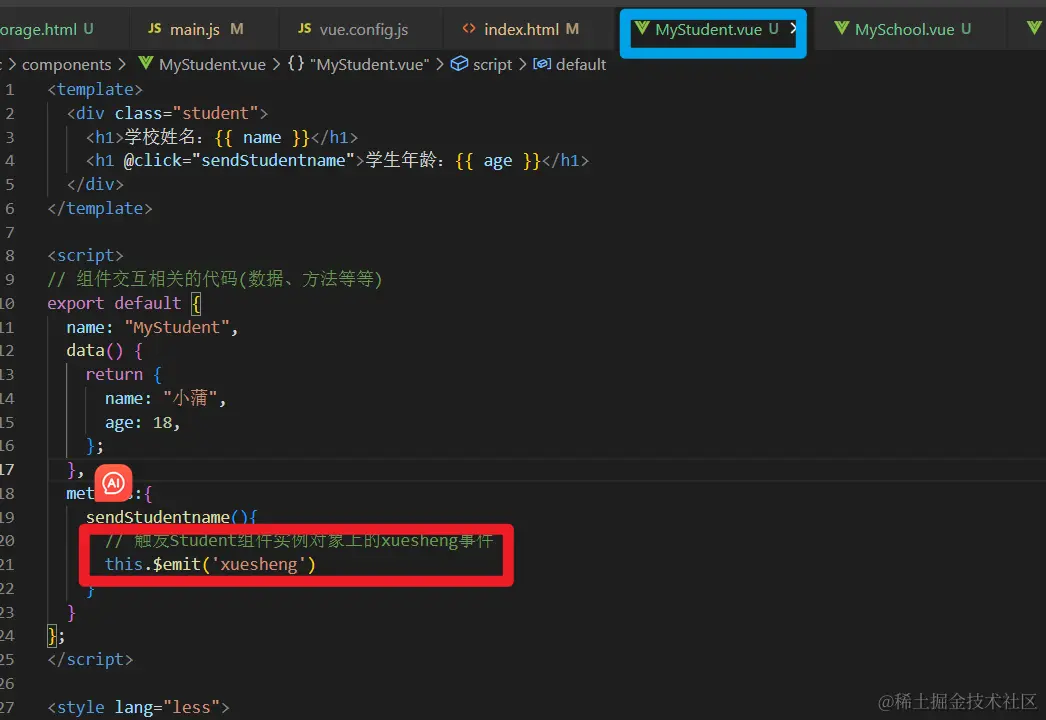Click the cube script icon in breadcrumb
Viewport: 1046px width, 720px height.
459,63
